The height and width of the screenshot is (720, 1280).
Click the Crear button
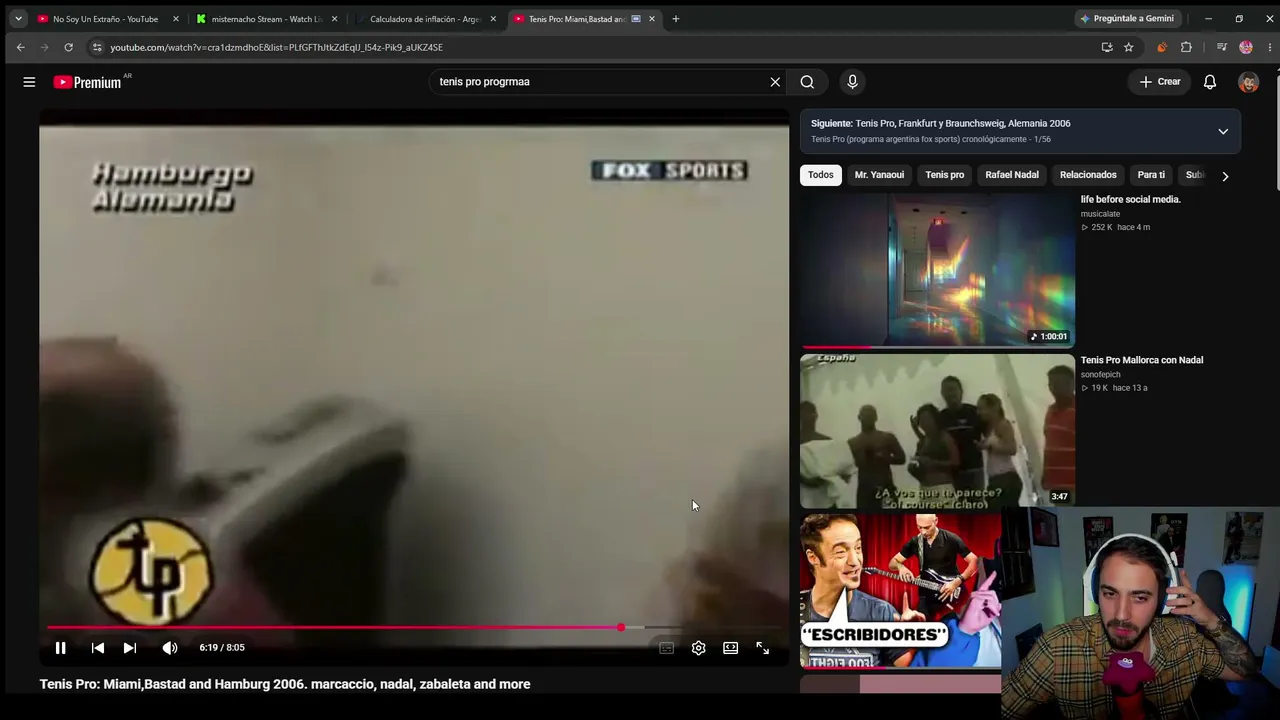pos(1160,82)
